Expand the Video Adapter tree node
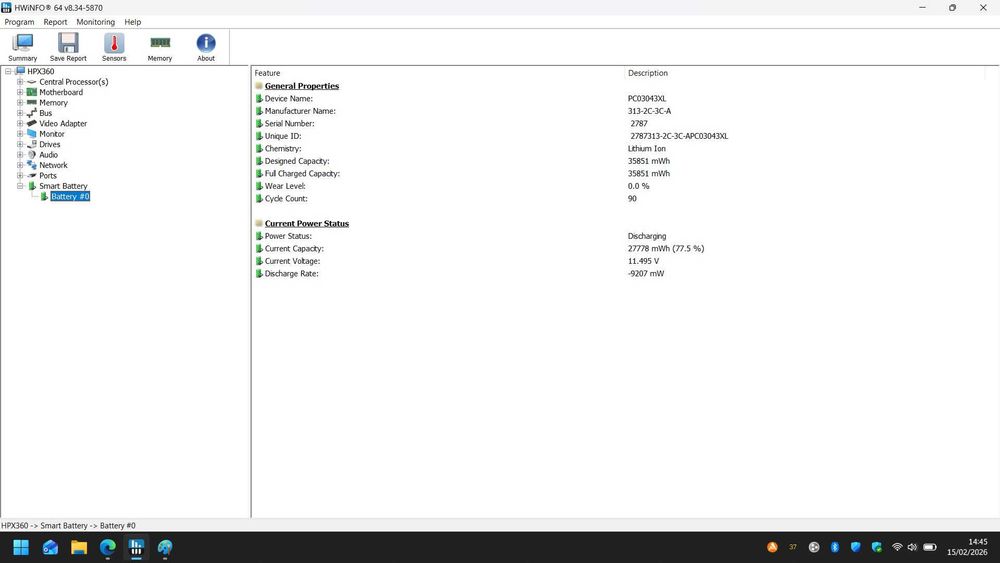The image size is (1000, 563). (x=20, y=123)
